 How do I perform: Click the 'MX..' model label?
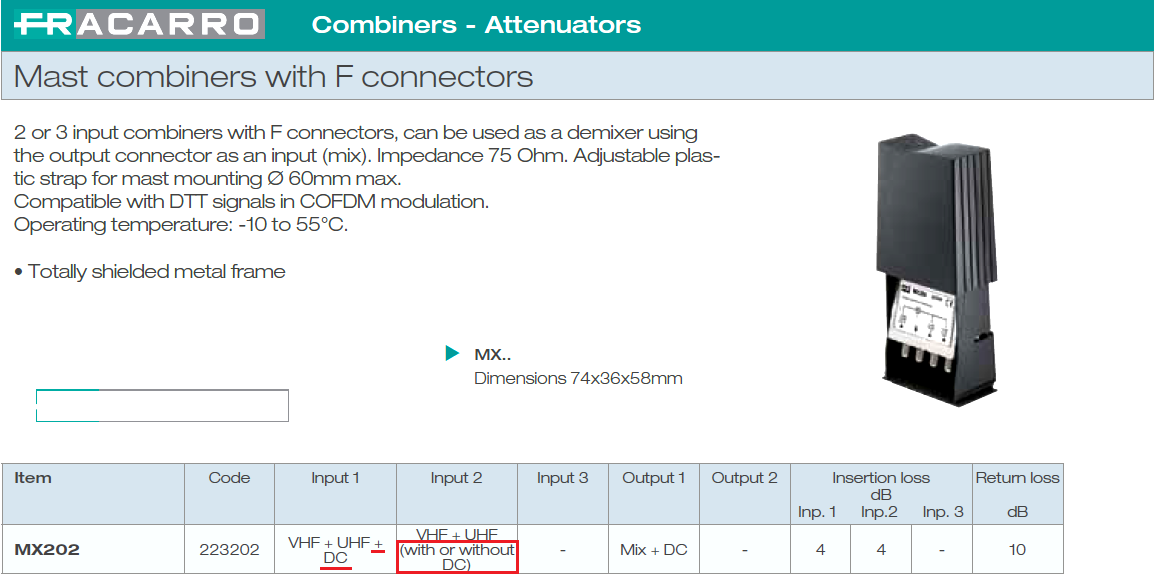pos(493,355)
